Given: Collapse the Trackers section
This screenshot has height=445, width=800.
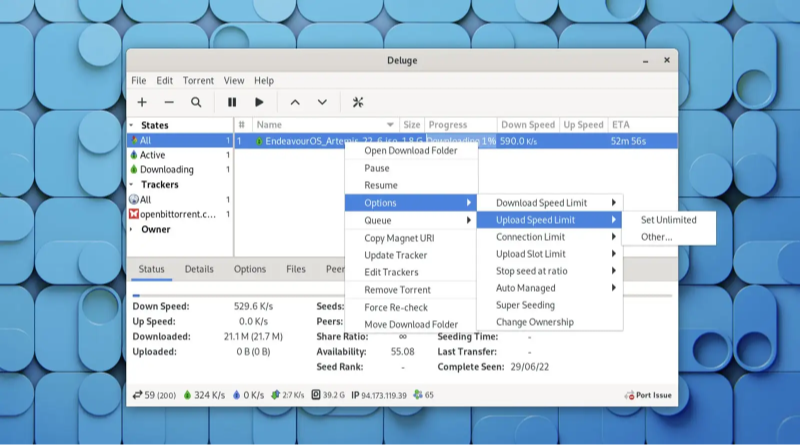Looking at the screenshot, I should point(132,184).
